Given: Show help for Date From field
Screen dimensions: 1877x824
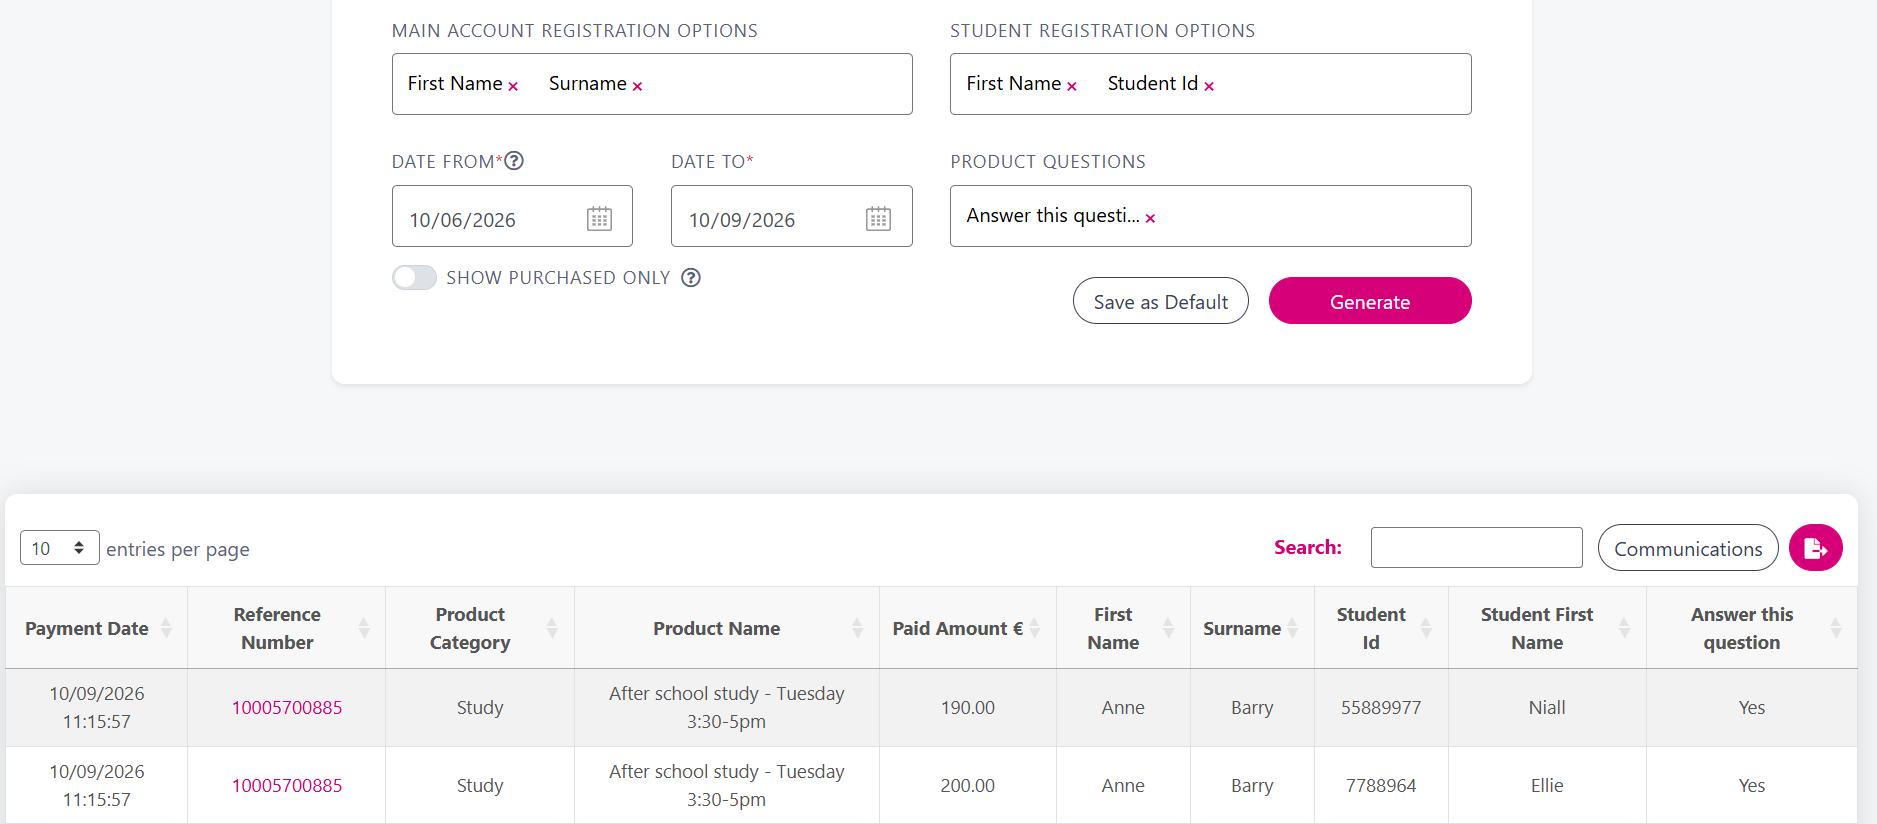Looking at the screenshot, I should point(514,161).
